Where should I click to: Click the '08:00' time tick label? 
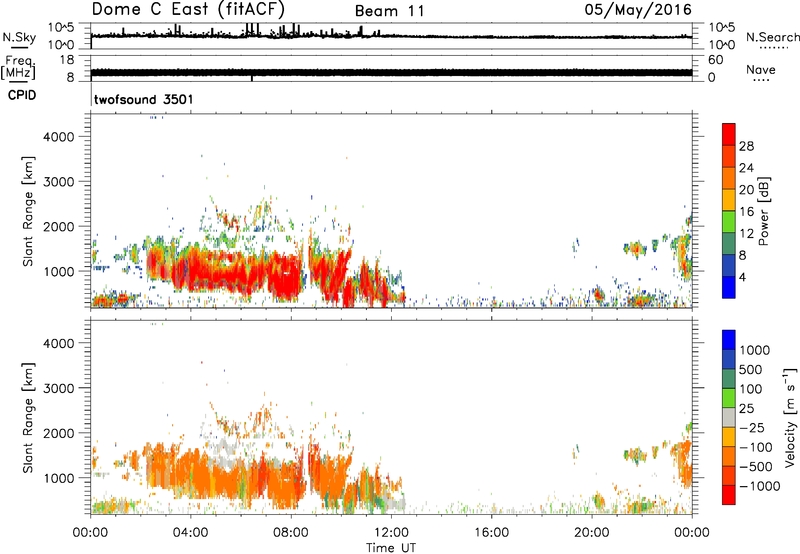point(291,533)
